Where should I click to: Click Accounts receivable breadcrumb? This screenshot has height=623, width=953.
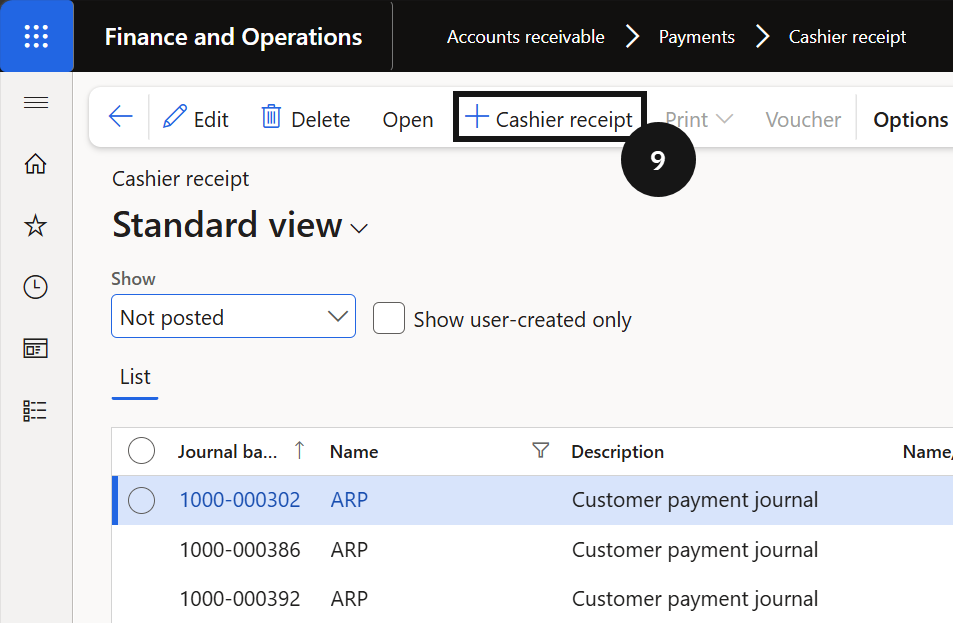coord(526,37)
